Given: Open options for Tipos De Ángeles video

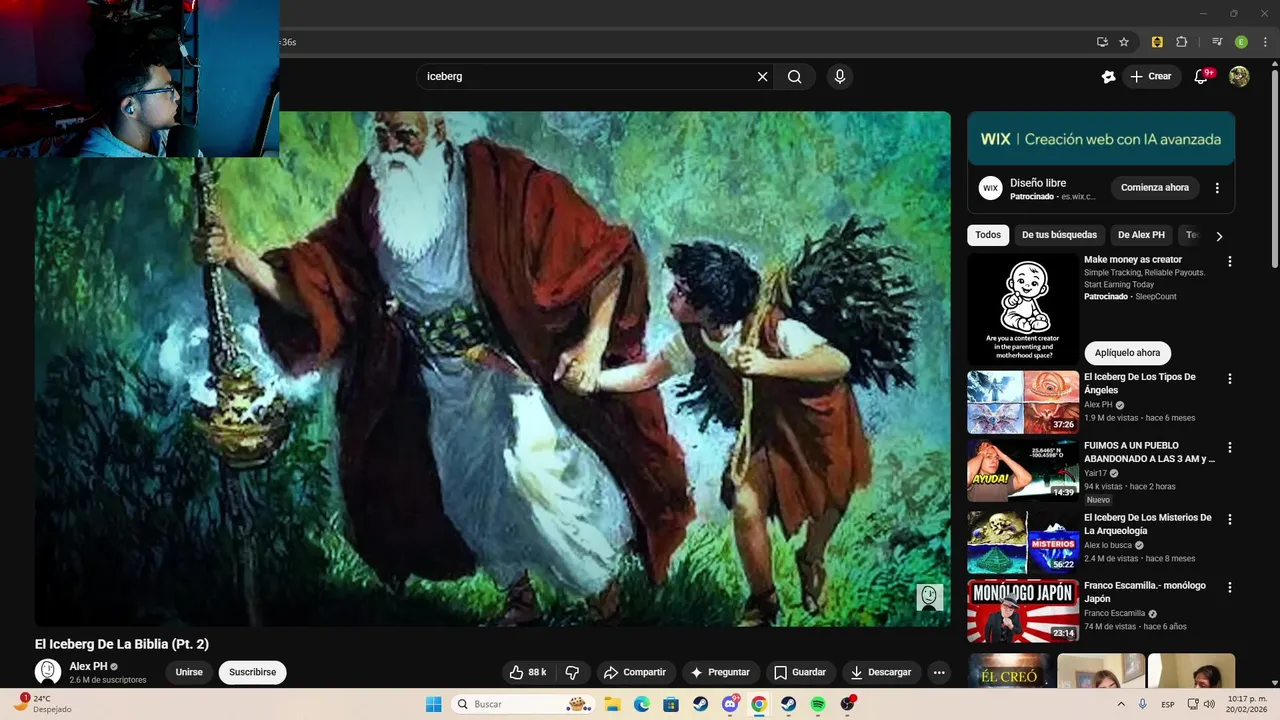Looking at the screenshot, I should [x=1230, y=379].
